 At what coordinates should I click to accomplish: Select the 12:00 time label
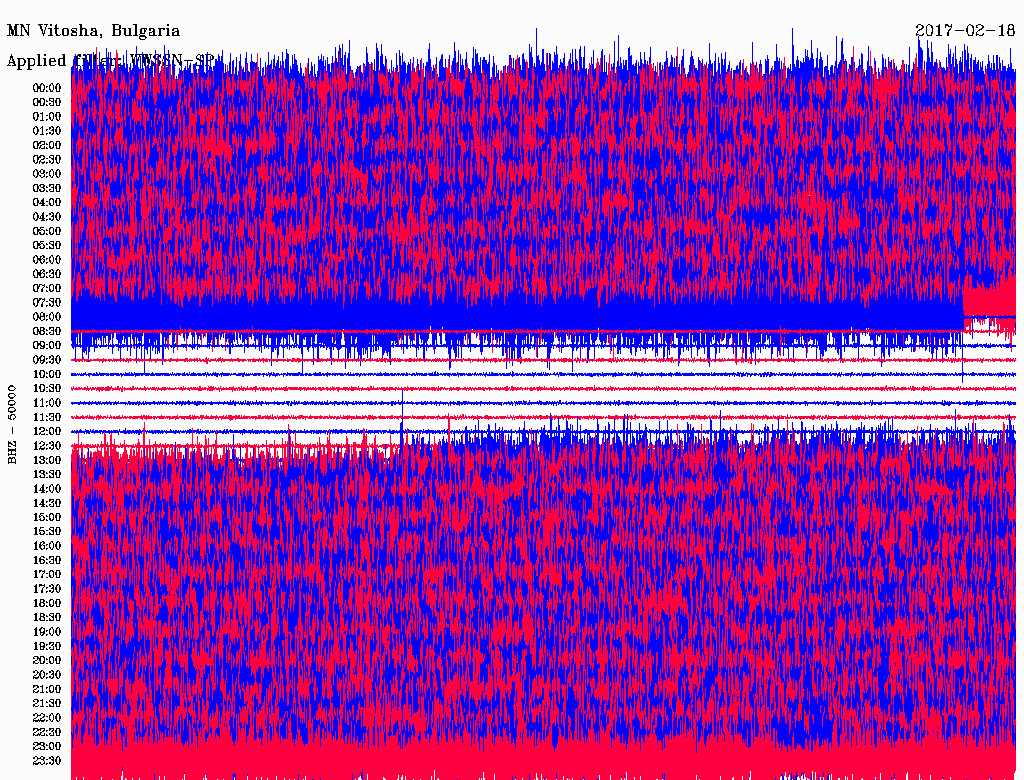tap(47, 431)
